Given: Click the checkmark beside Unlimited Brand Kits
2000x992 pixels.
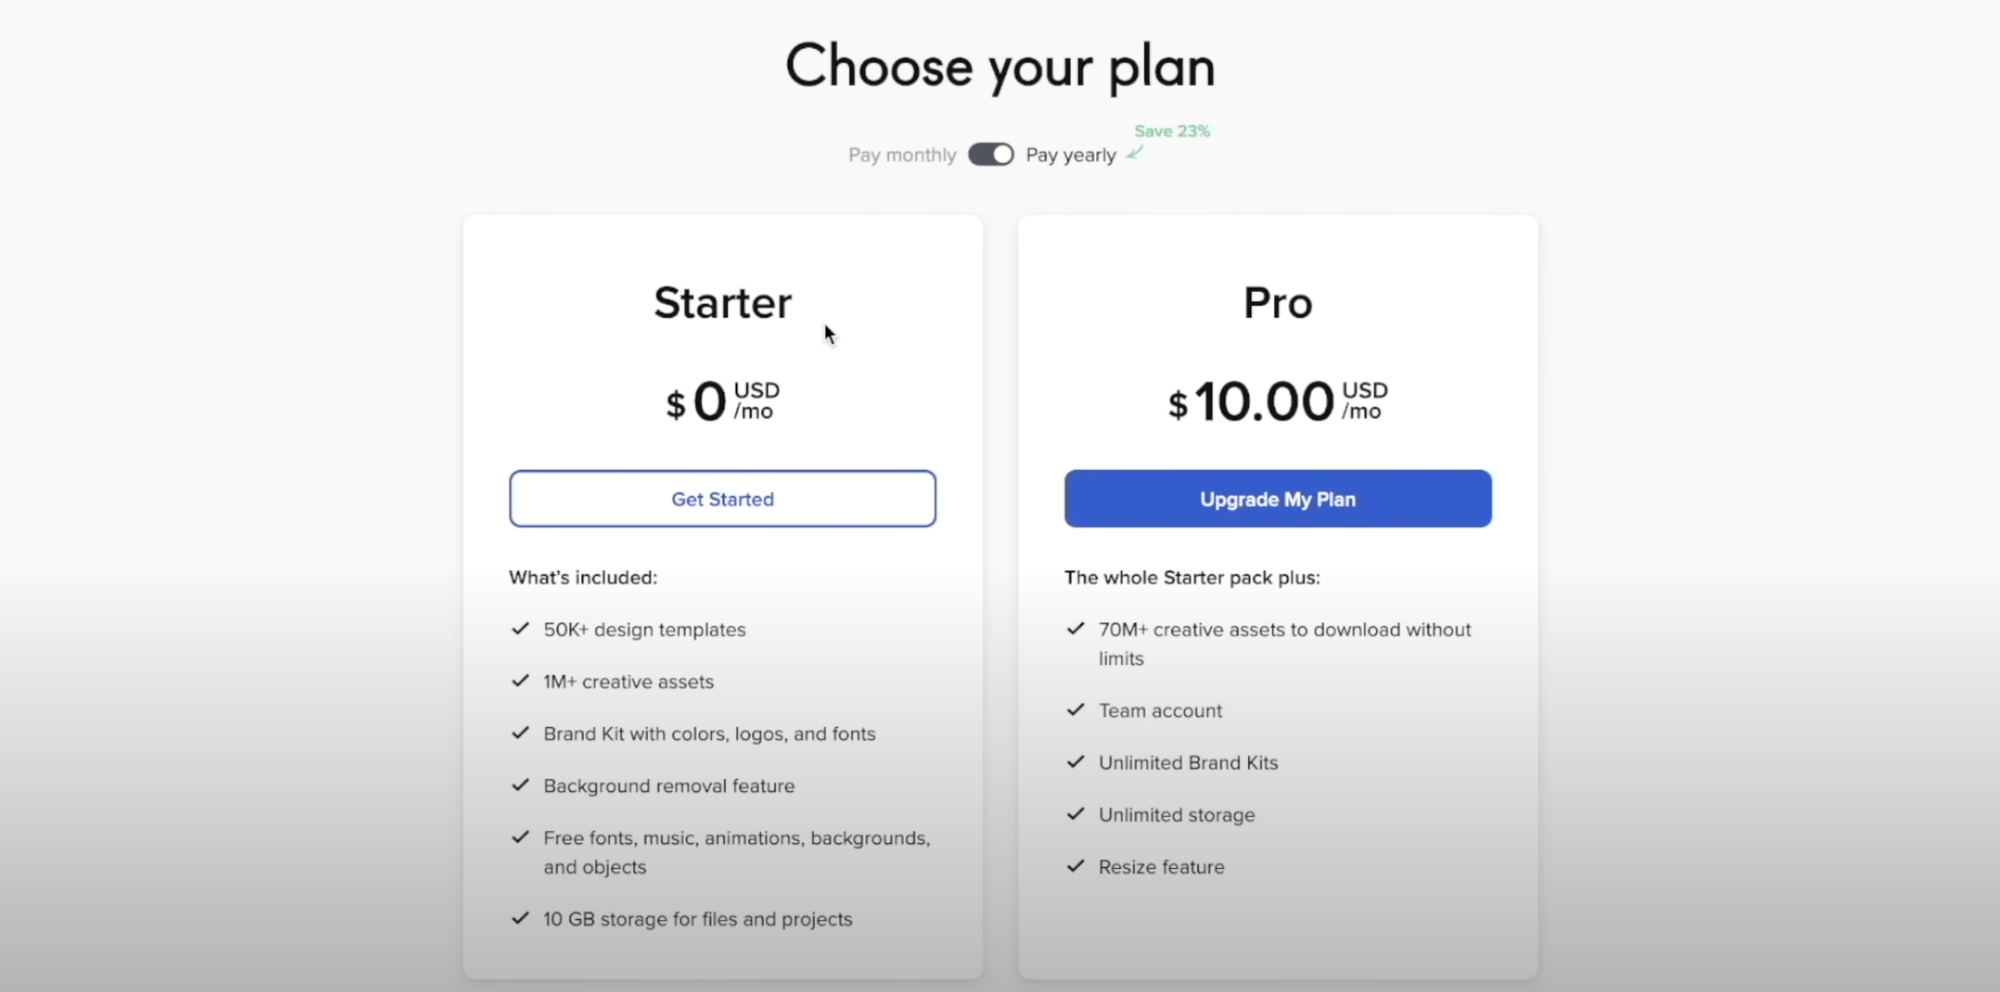Looking at the screenshot, I should pyautogui.click(x=1075, y=762).
